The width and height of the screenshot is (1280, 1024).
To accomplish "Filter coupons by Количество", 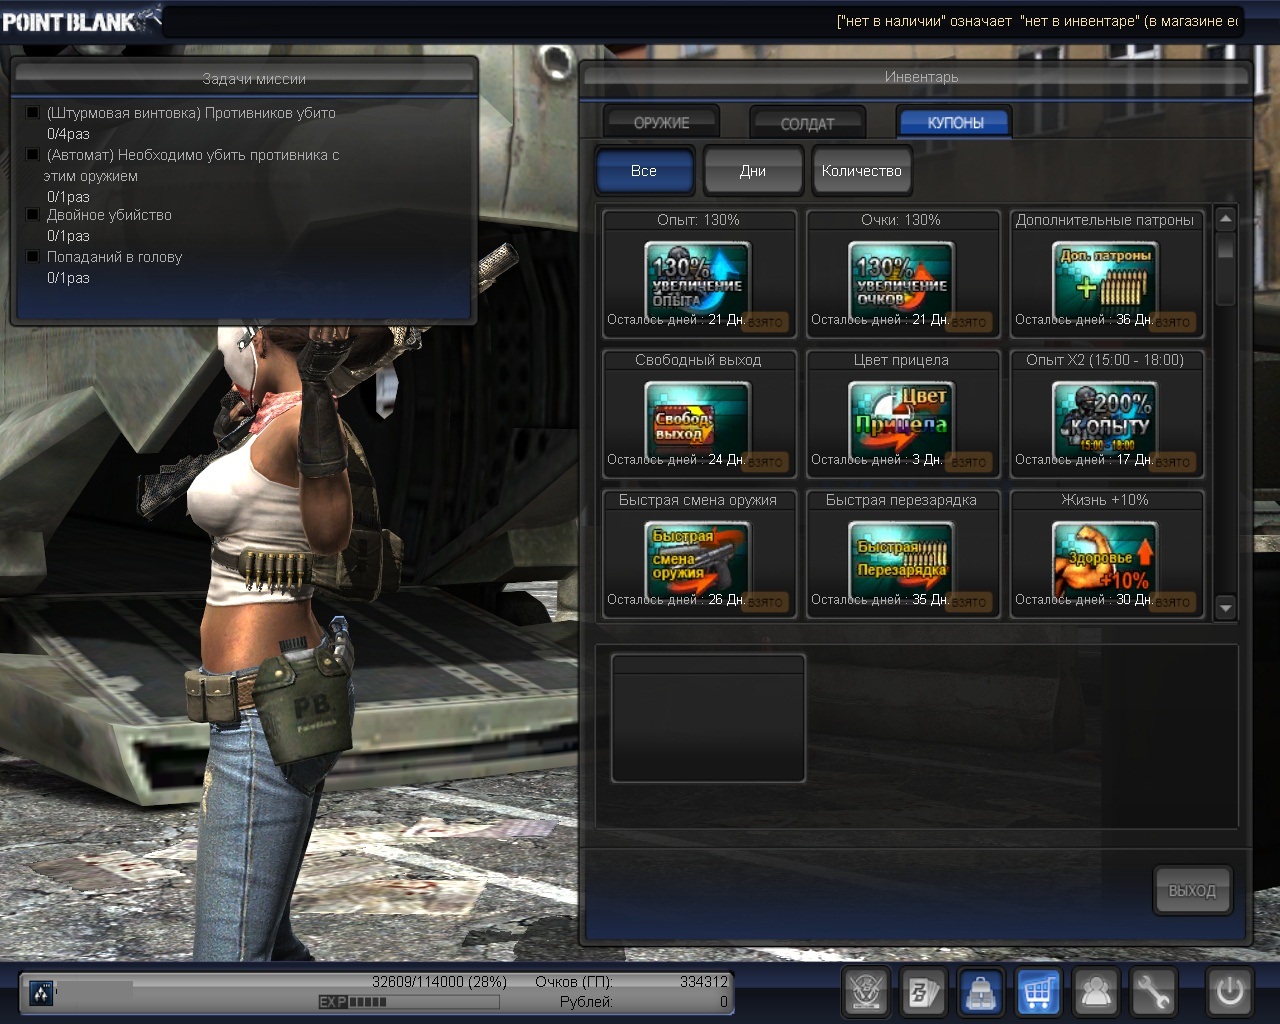I will [861, 171].
